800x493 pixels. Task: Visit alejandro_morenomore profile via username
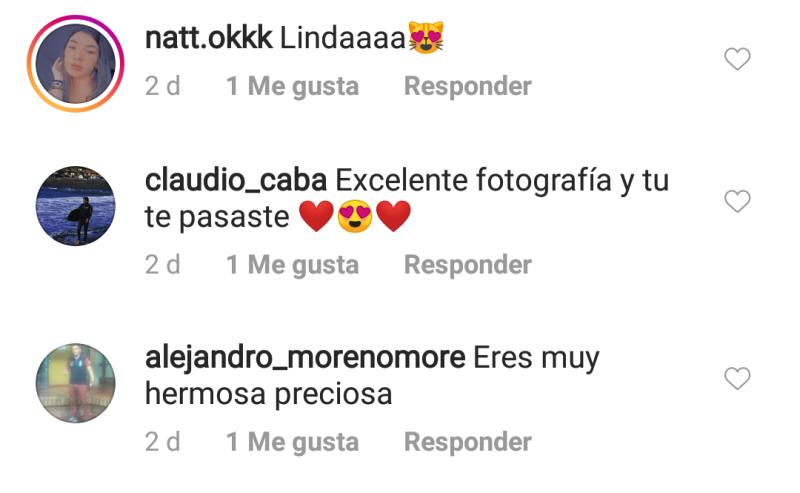tap(305, 358)
